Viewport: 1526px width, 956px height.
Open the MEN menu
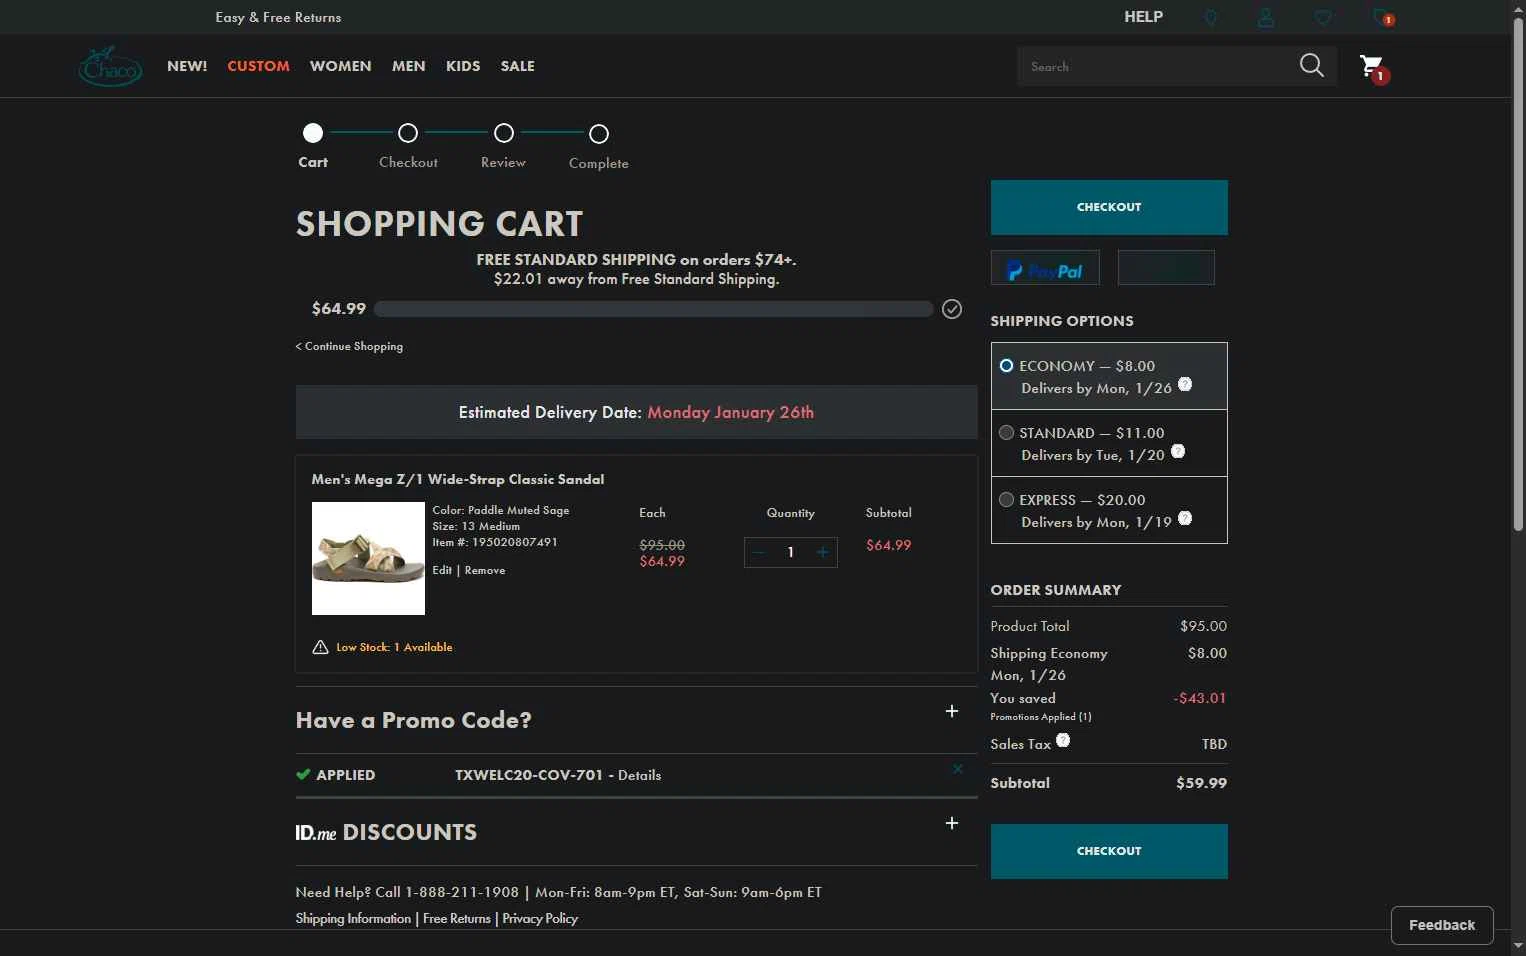click(x=409, y=66)
